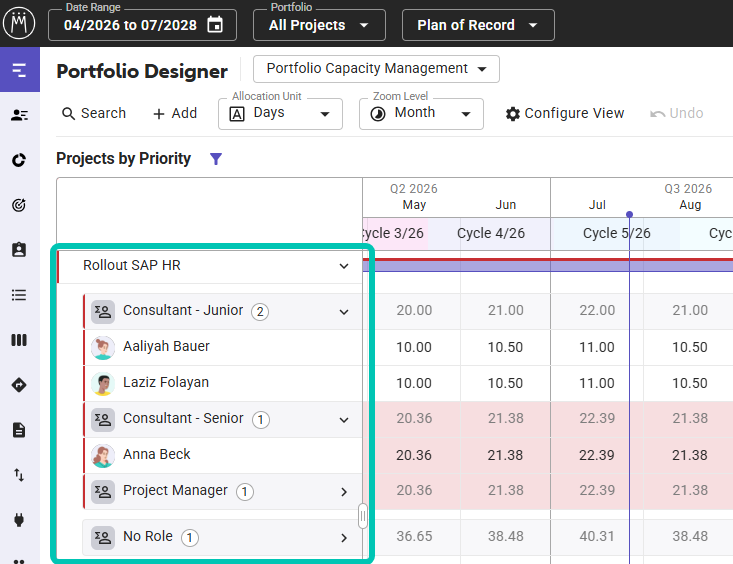Open the Portfolio Capacity Management dropdown

click(376, 69)
